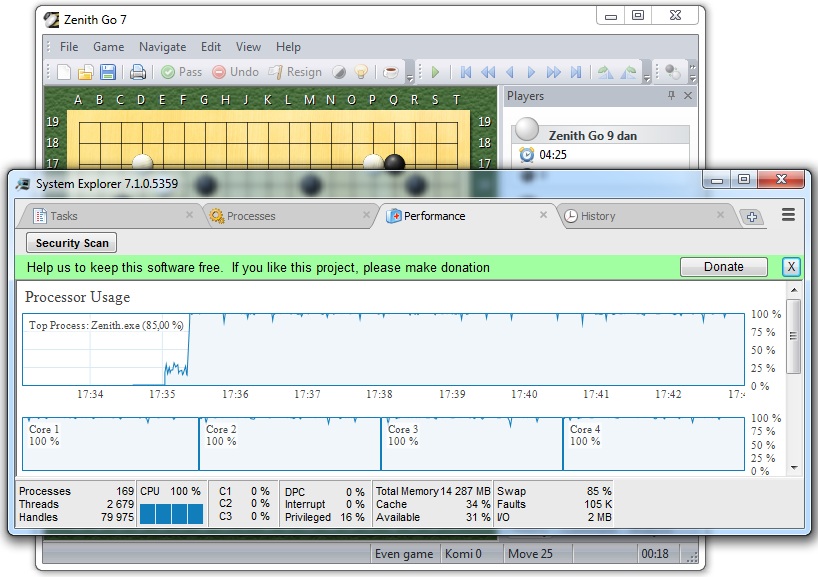The height and width of the screenshot is (577, 818).
Task: Click the Print icon in Zenith toolbar
Action: click(x=138, y=72)
